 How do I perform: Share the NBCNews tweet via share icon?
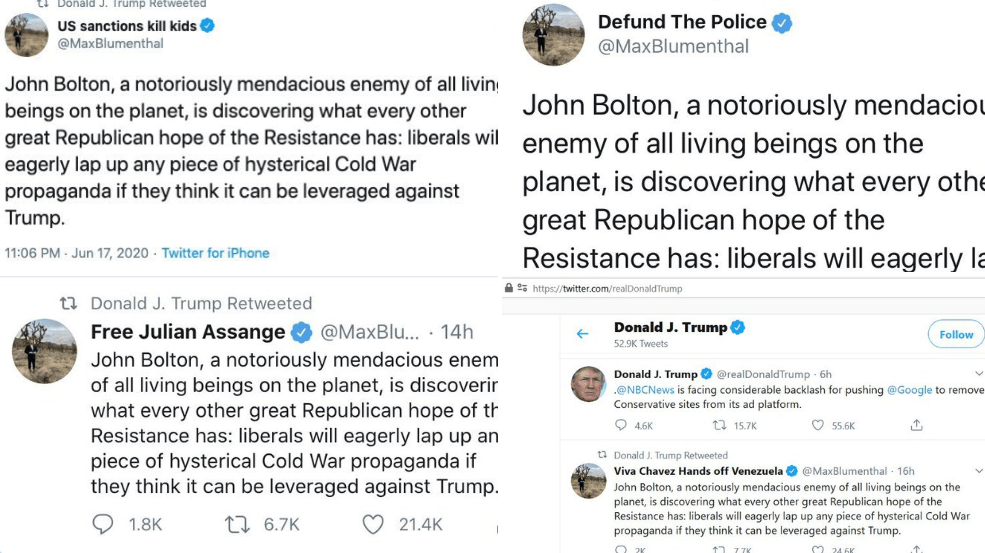[916, 426]
